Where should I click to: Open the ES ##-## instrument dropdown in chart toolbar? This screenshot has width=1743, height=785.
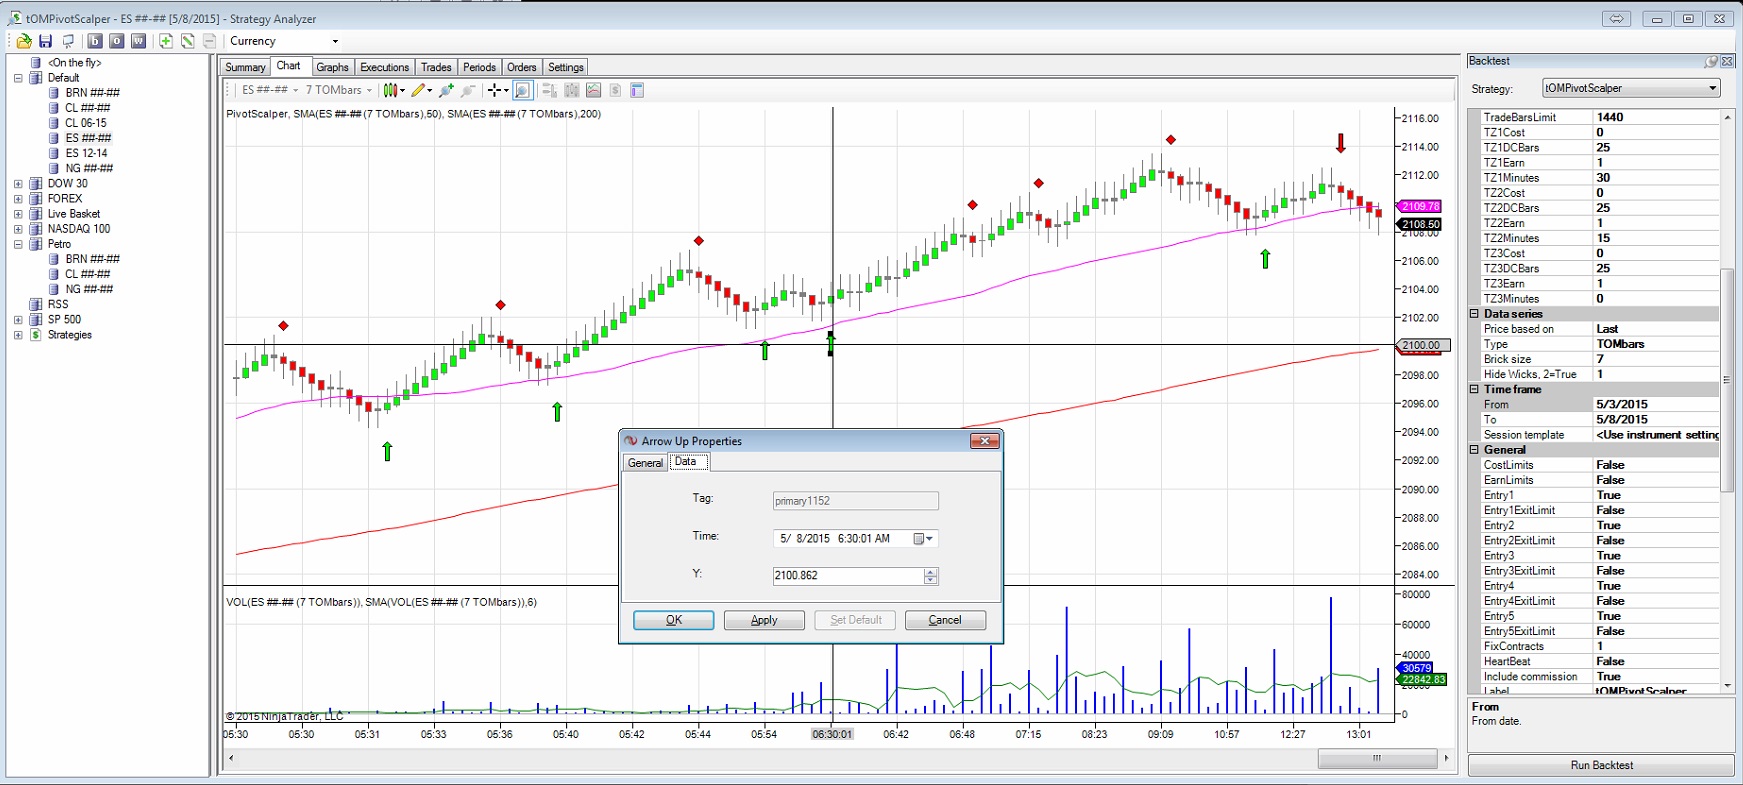[x=270, y=90]
